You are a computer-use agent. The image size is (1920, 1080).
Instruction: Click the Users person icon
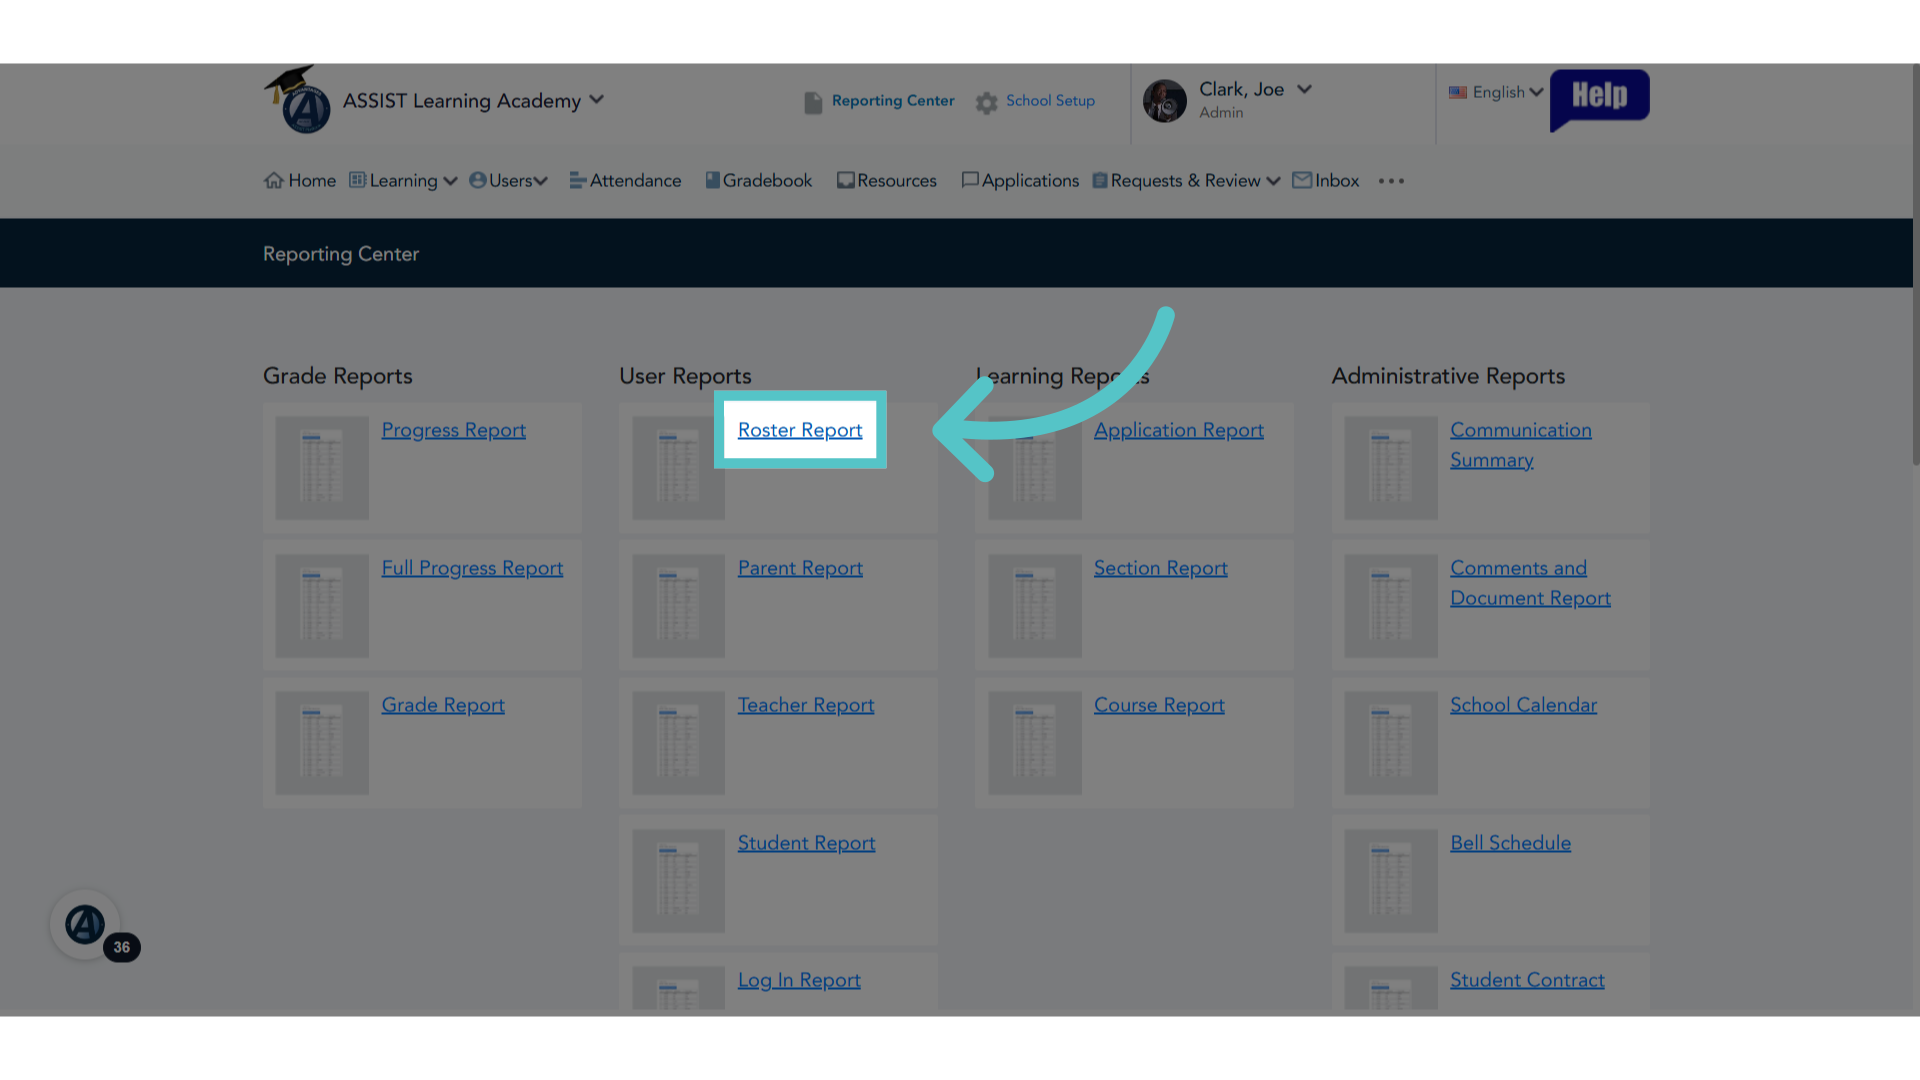478,180
